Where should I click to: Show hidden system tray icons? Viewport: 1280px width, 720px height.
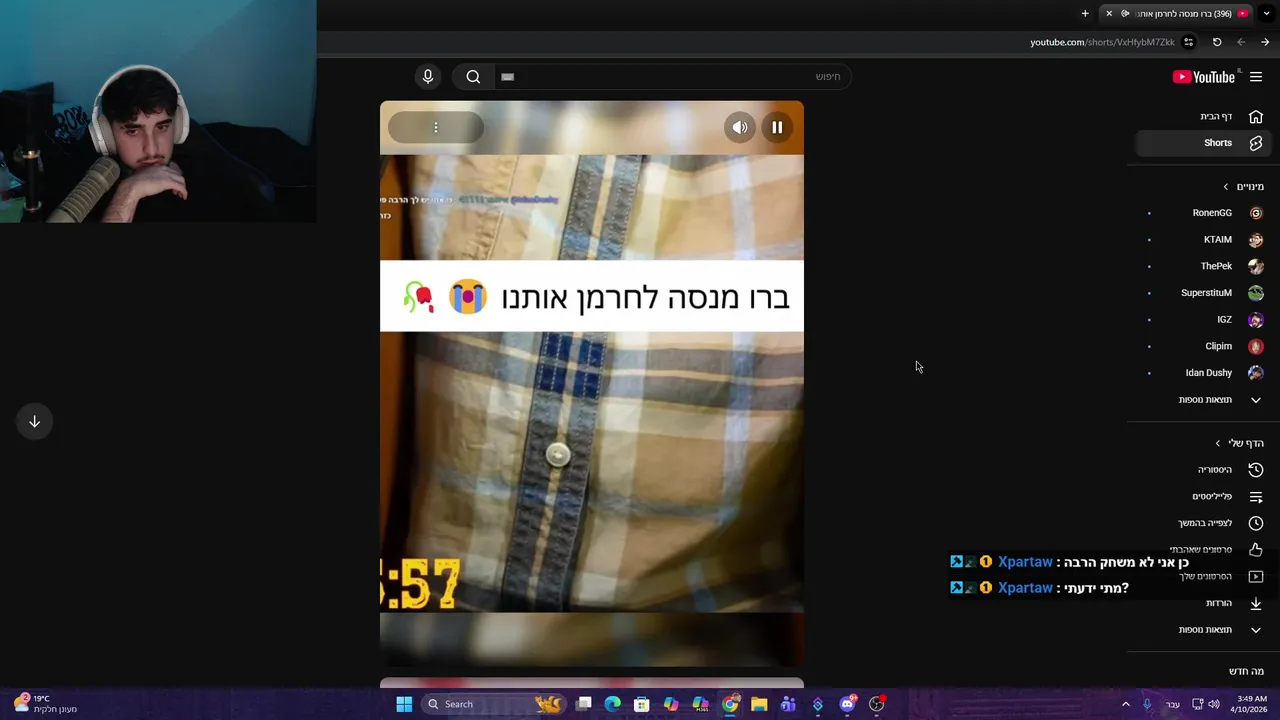pyautogui.click(x=1125, y=704)
